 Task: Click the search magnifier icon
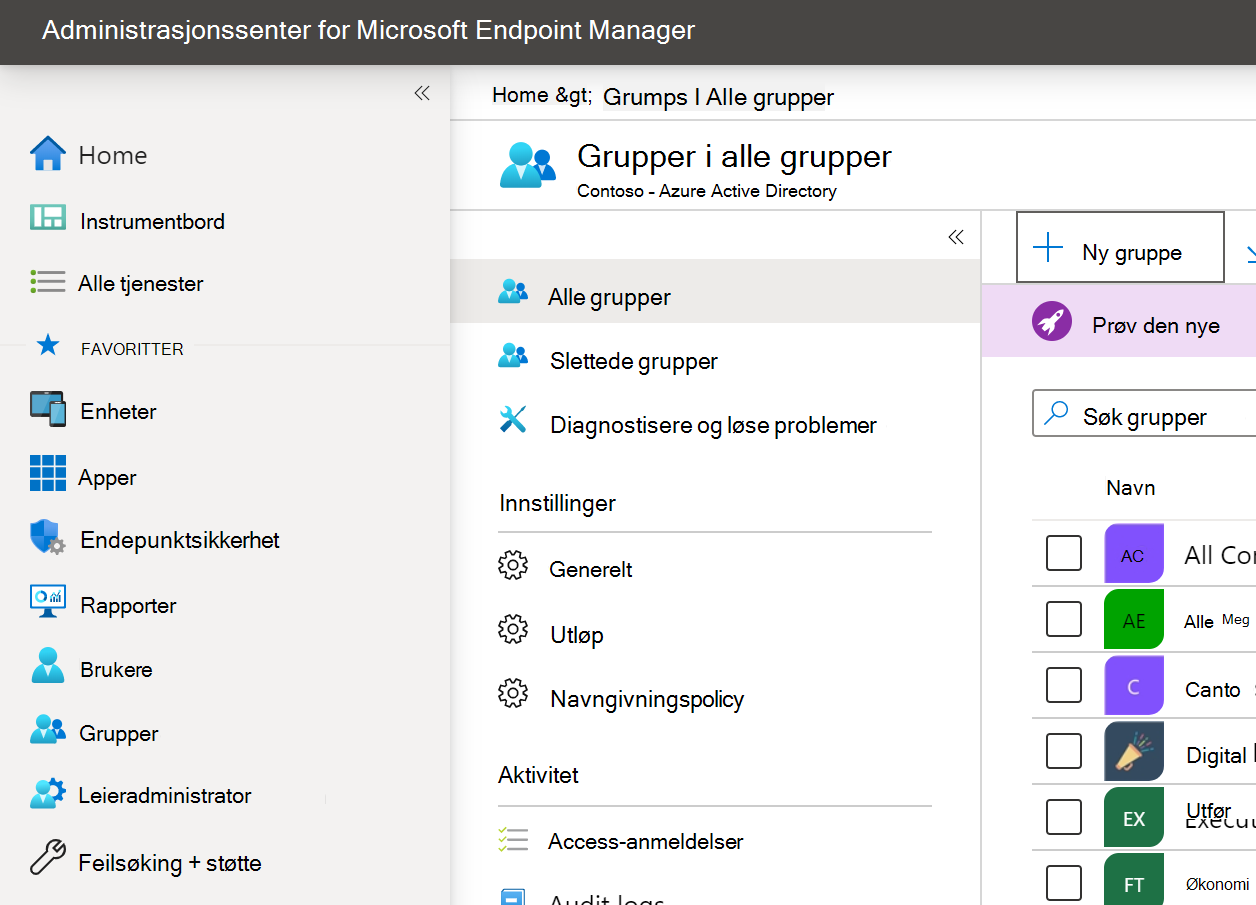coord(1056,414)
